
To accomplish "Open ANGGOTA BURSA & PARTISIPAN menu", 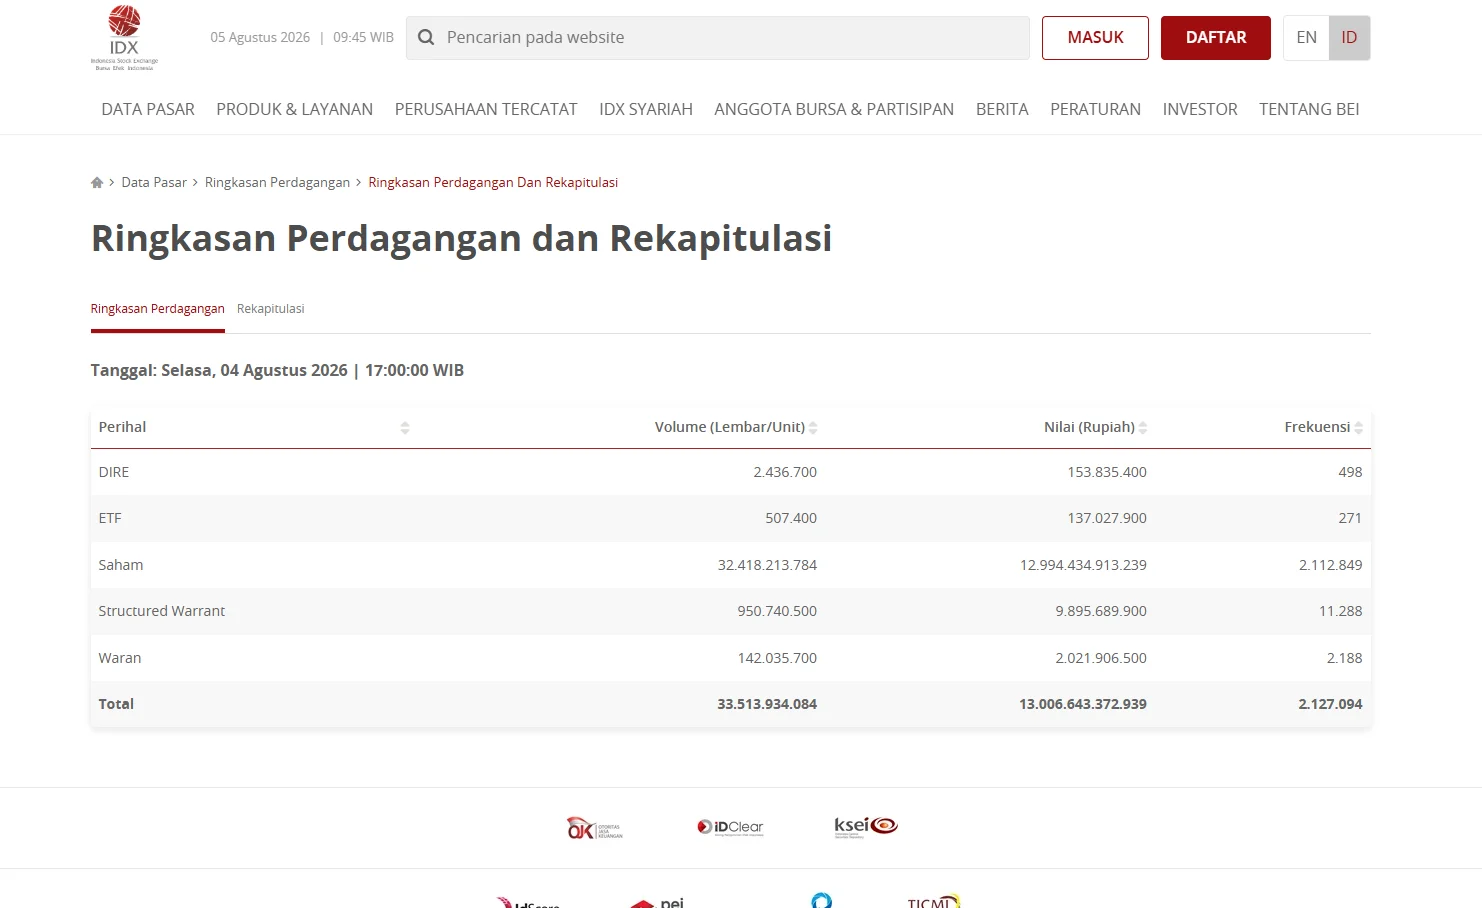I will 834,109.
